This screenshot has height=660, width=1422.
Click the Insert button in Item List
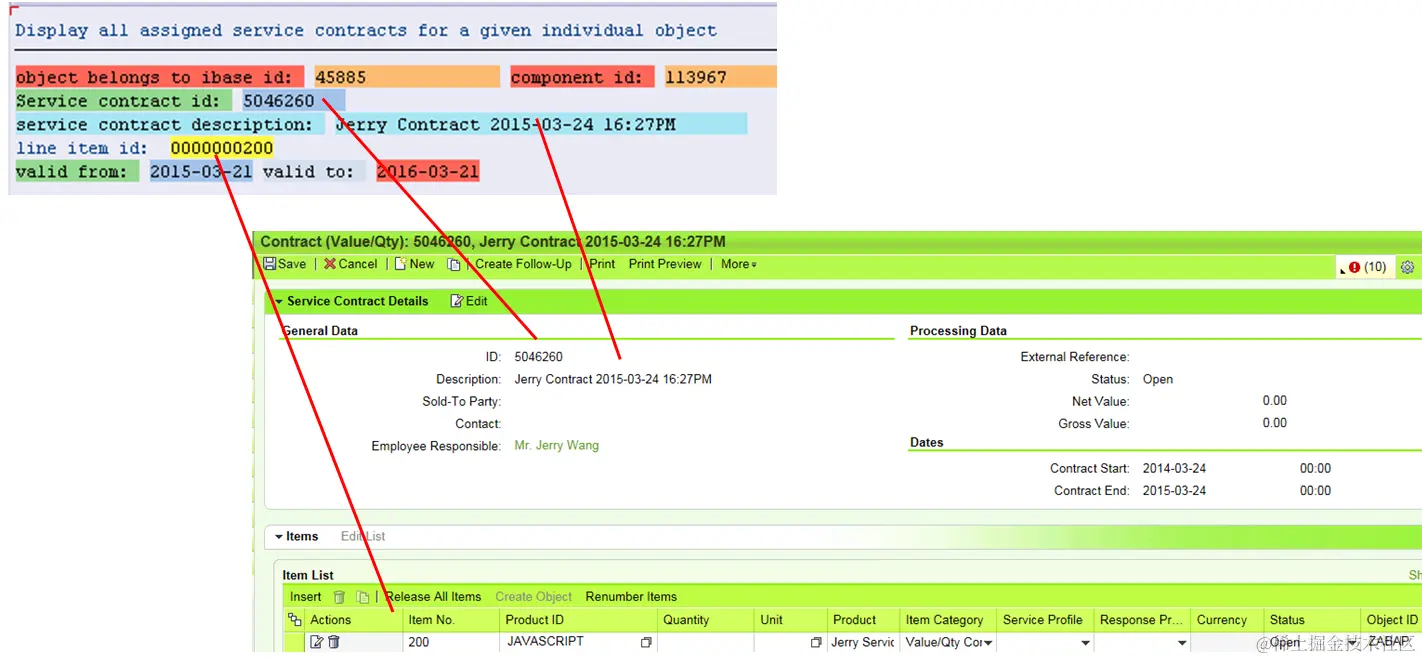point(306,597)
